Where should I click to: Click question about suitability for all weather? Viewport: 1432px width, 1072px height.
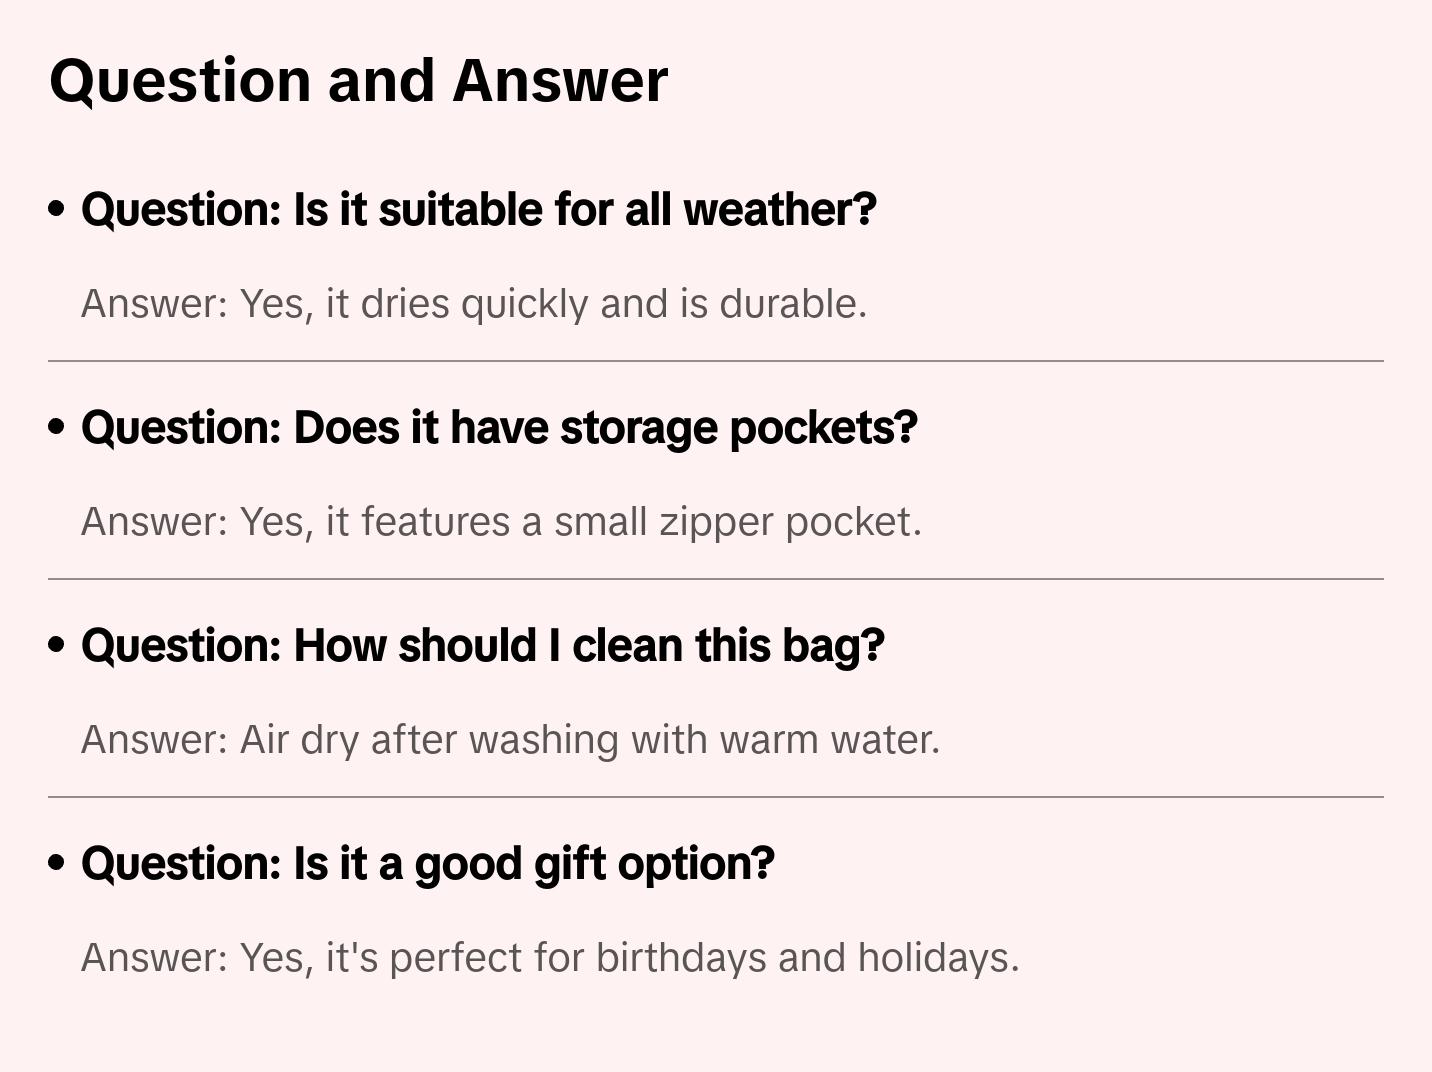pos(478,210)
